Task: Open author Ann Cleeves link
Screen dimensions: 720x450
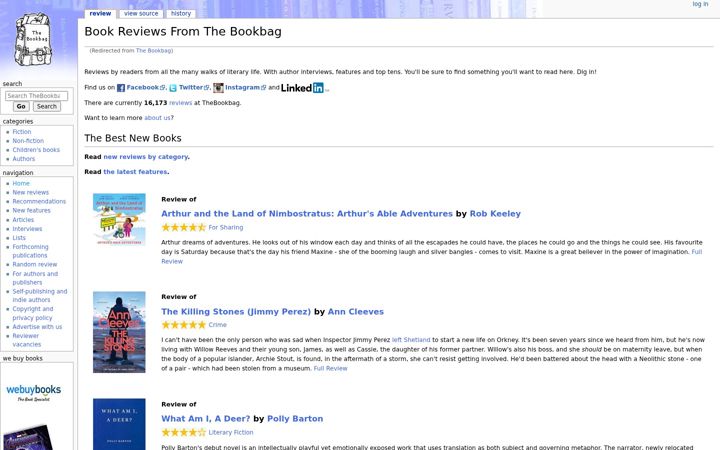Action: (356, 312)
